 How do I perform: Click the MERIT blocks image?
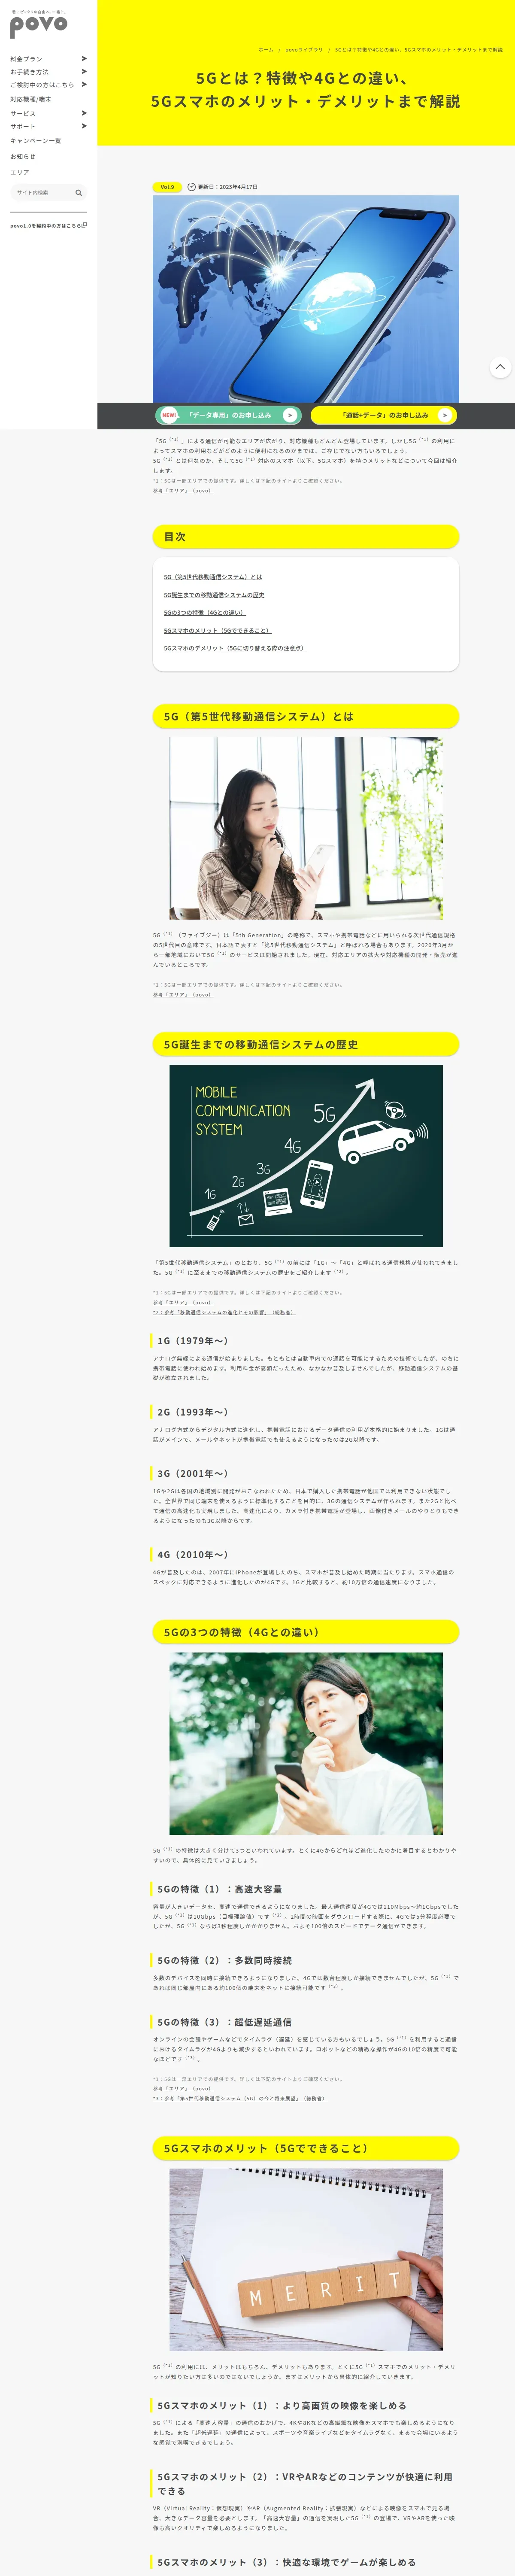pyautogui.click(x=306, y=2260)
